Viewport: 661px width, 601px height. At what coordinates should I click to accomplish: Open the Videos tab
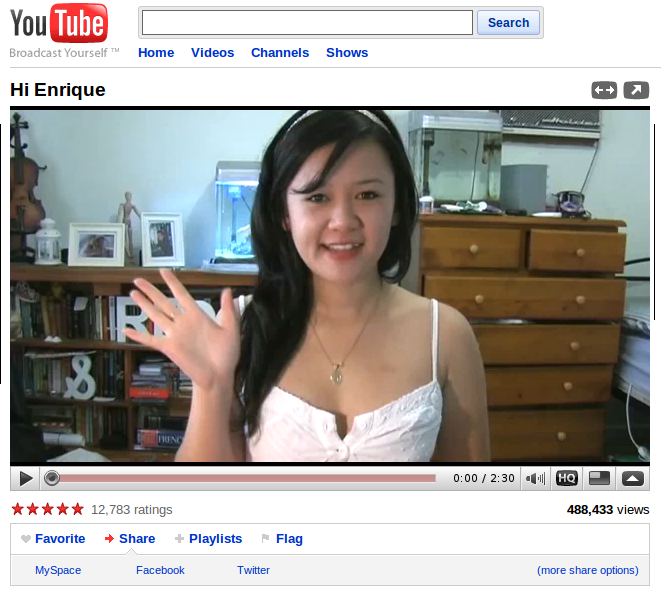coord(212,53)
